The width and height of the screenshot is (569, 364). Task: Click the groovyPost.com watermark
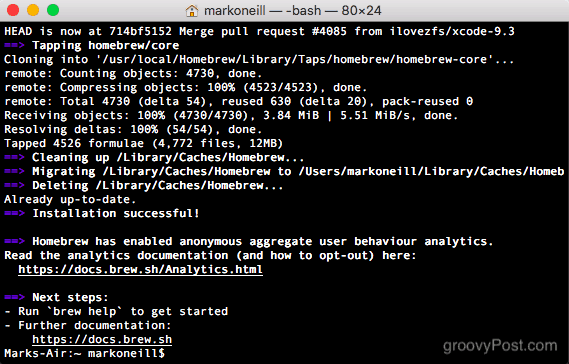point(500,346)
